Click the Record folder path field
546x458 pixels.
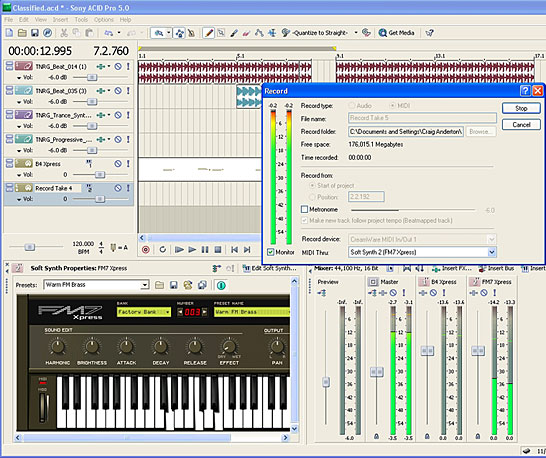406,132
